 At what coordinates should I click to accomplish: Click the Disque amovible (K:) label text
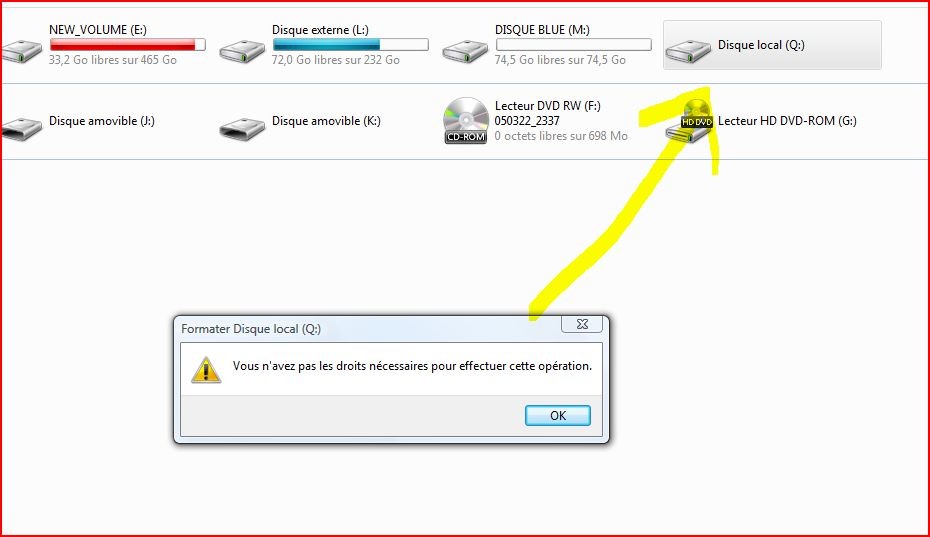click(326, 121)
